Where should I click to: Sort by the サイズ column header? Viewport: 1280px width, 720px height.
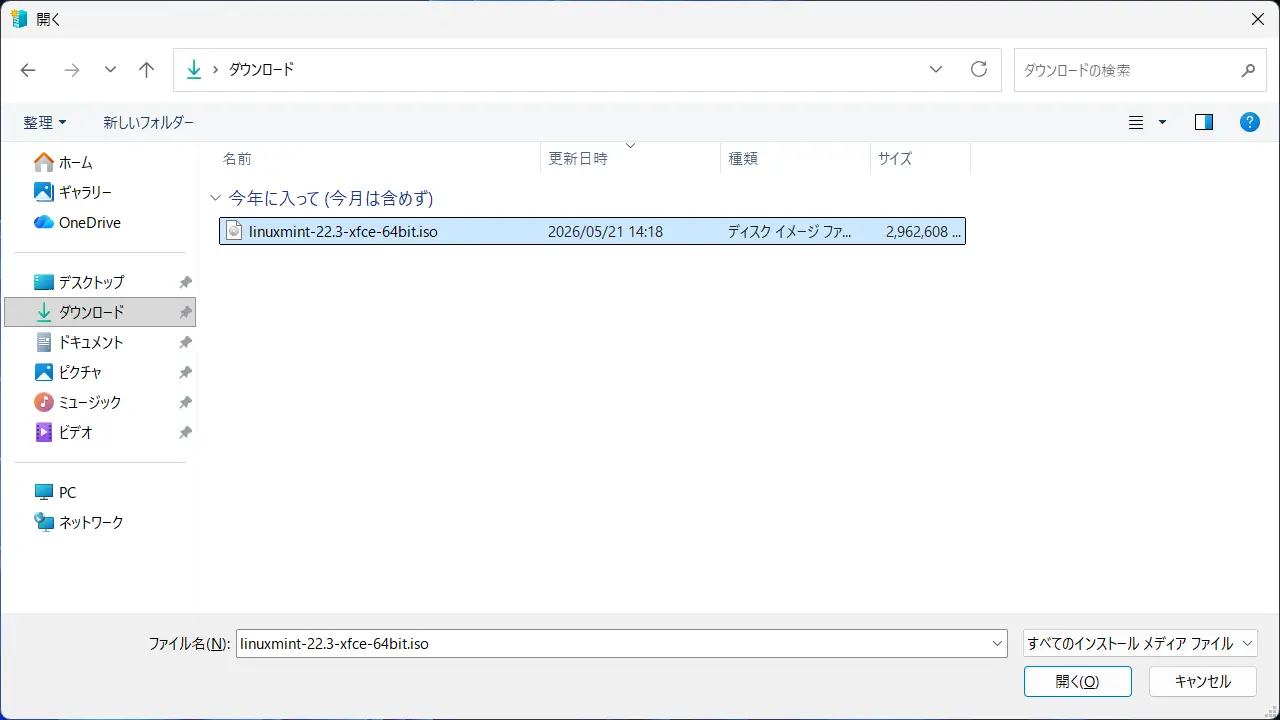click(x=920, y=158)
